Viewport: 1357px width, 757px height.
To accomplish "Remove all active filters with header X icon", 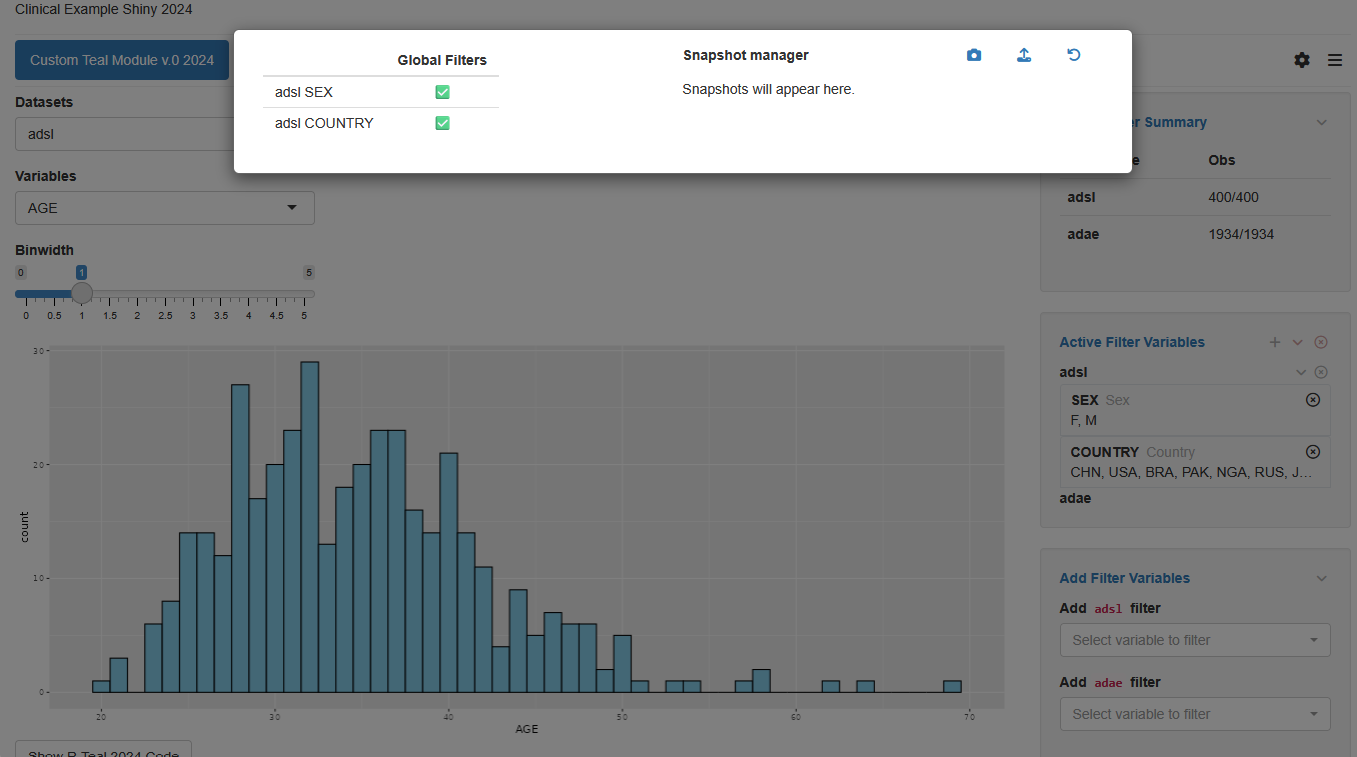I will 1321,342.
